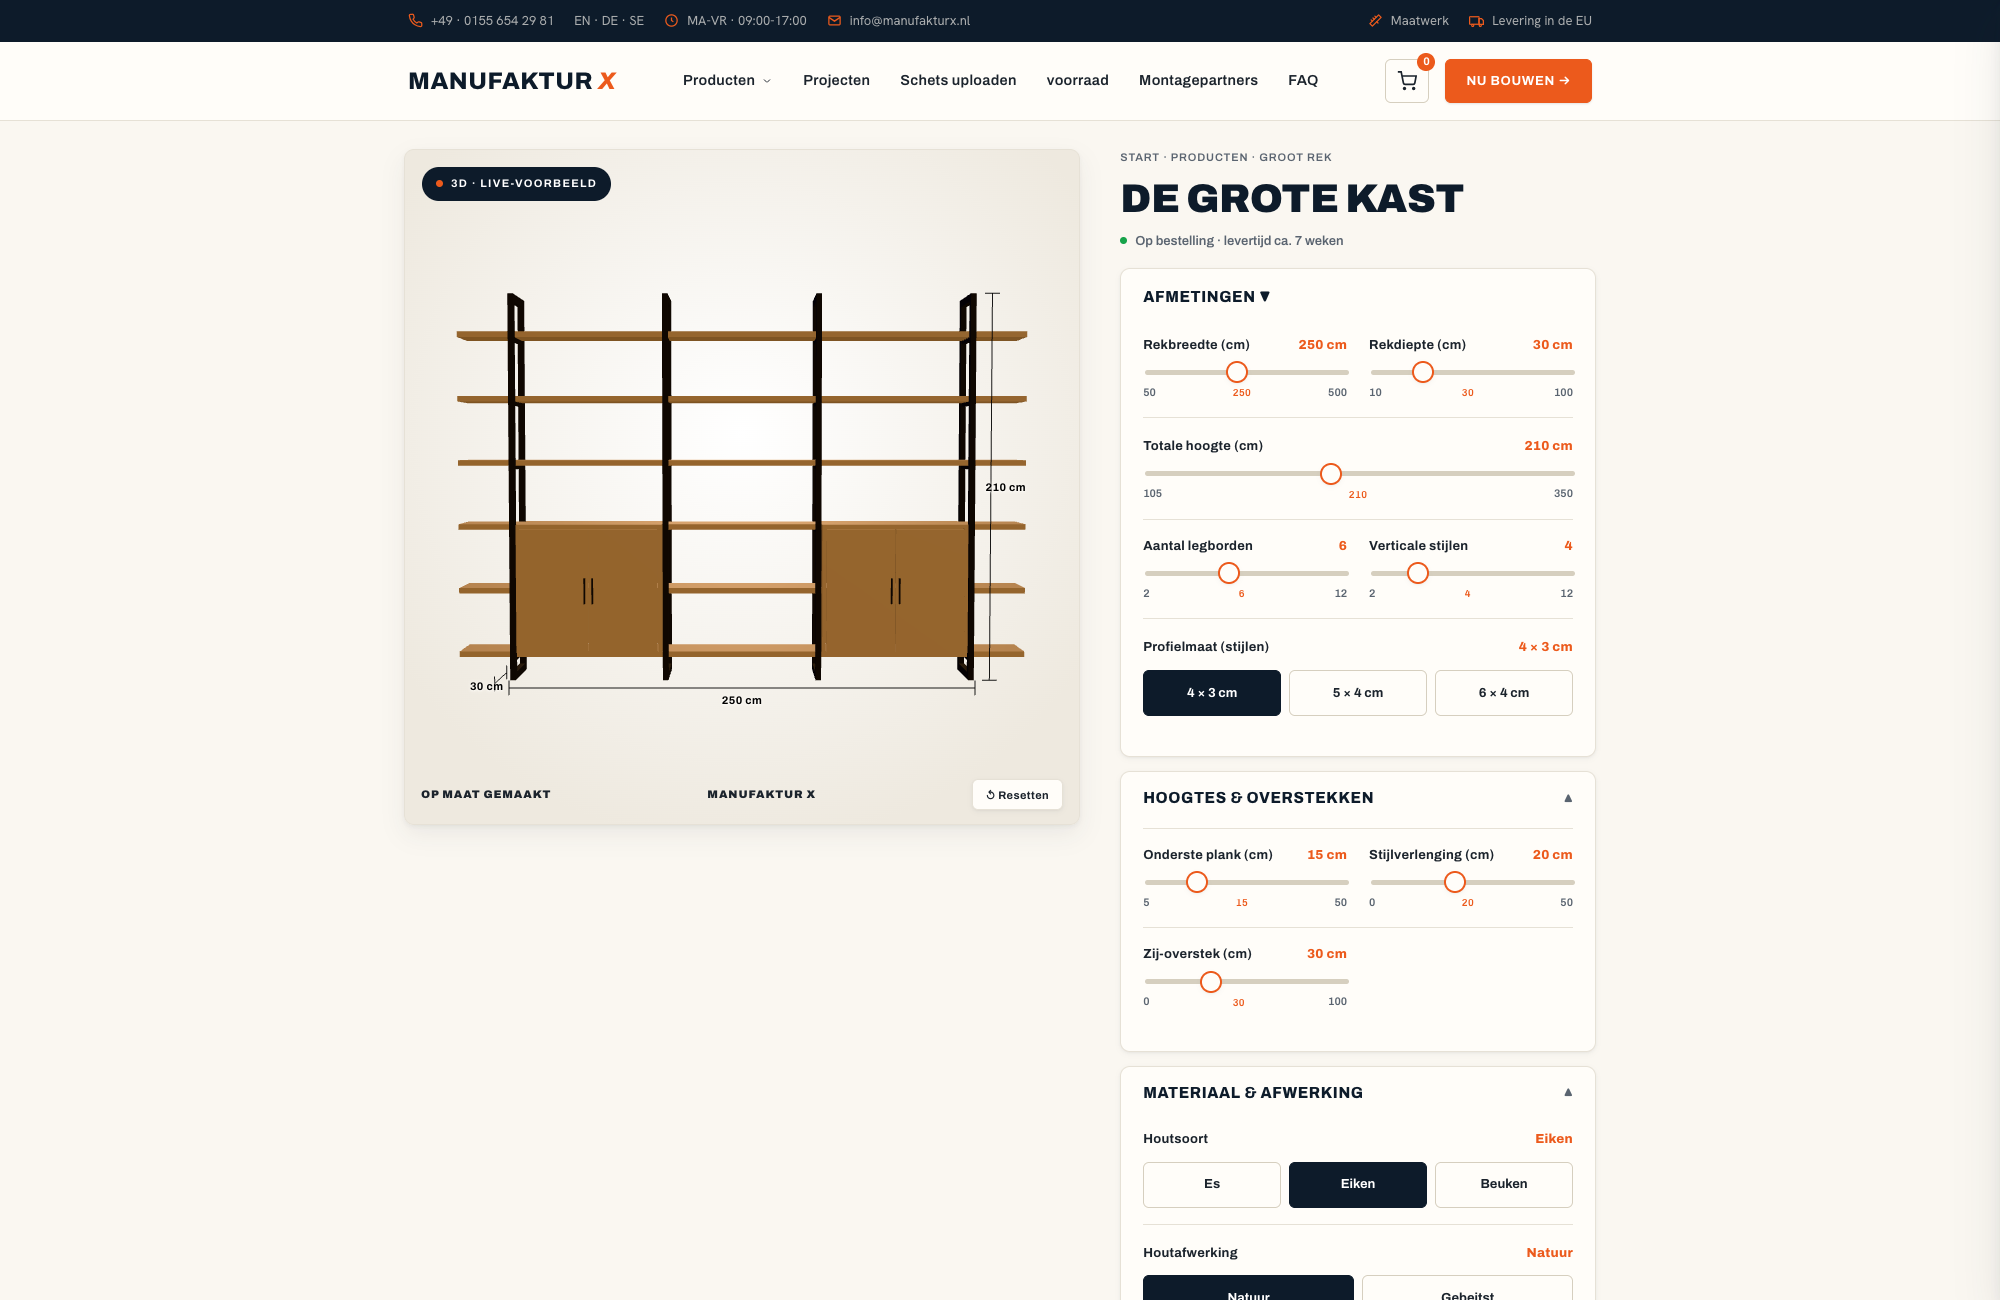Click the "GROOT REK" breadcrumb text
This screenshot has height=1300, width=2000.
pos(1295,158)
